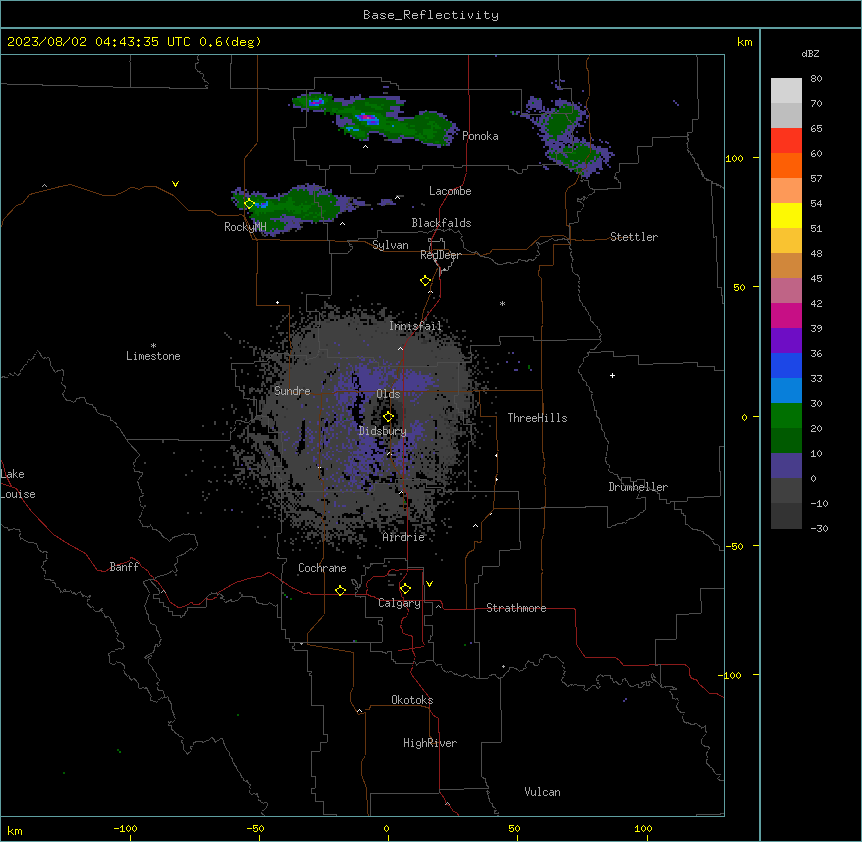Click the Base_Reflectivity title
862x842 pixels.
(x=431, y=15)
